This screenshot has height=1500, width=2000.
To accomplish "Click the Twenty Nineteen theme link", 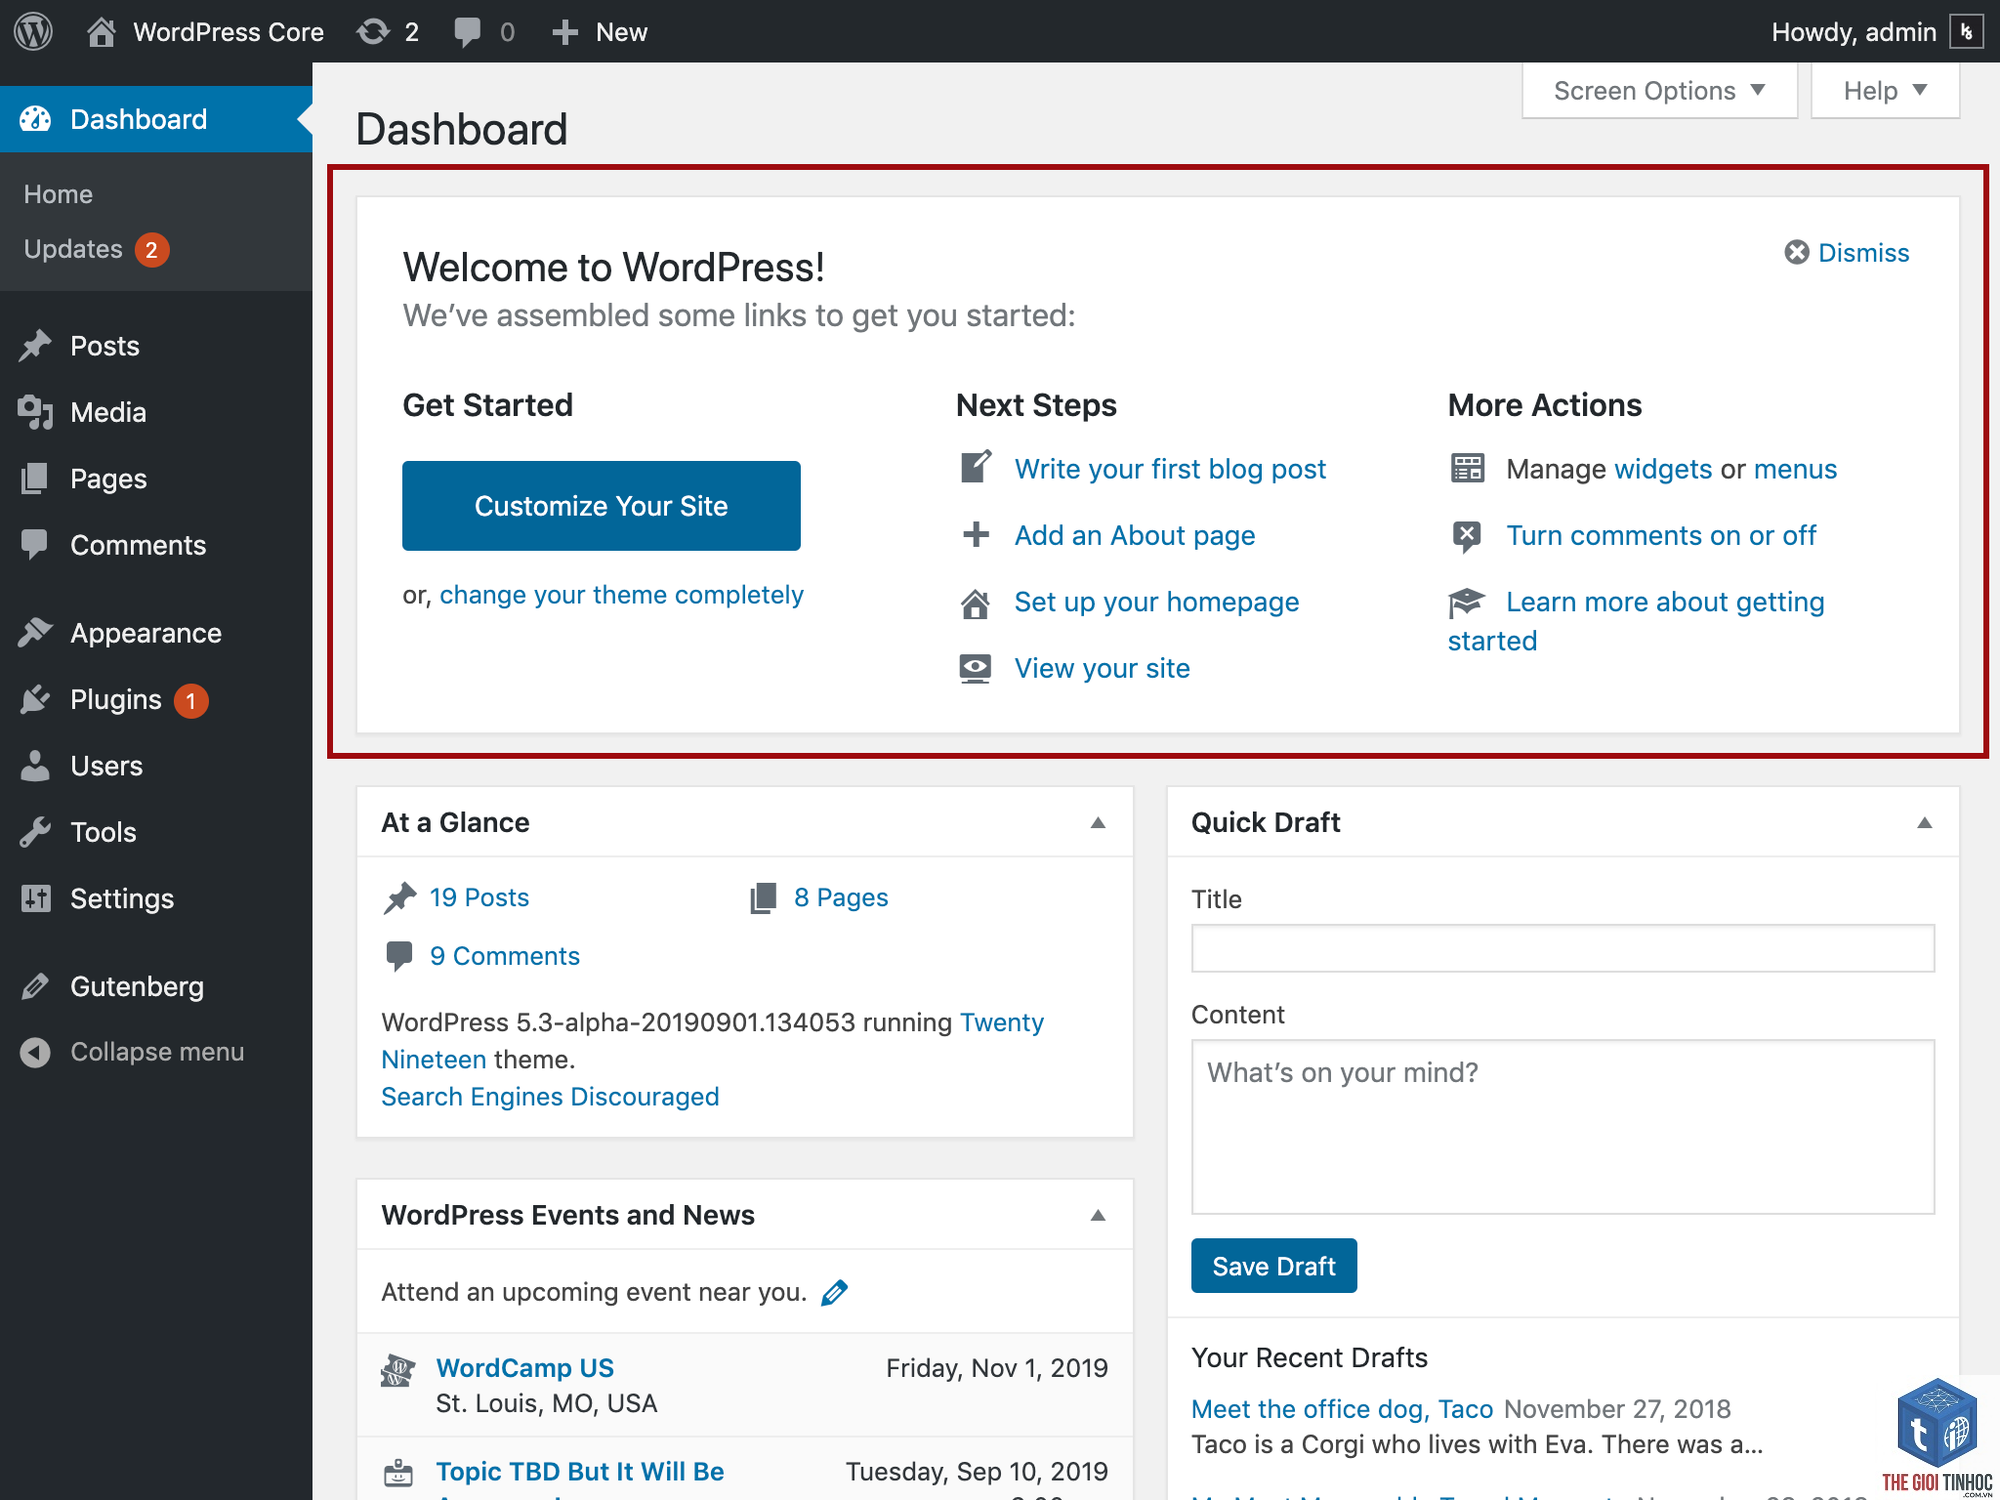I will (712, 1041).
